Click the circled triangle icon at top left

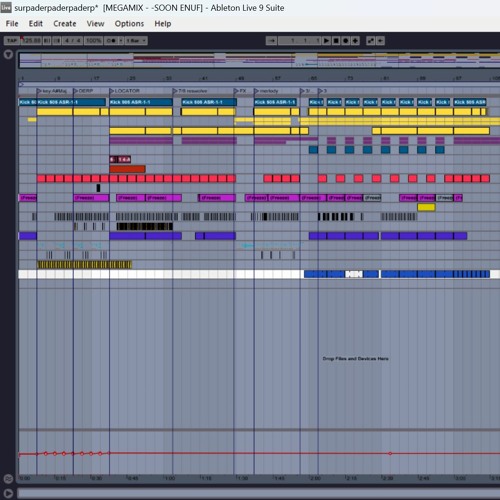point(8,54)
